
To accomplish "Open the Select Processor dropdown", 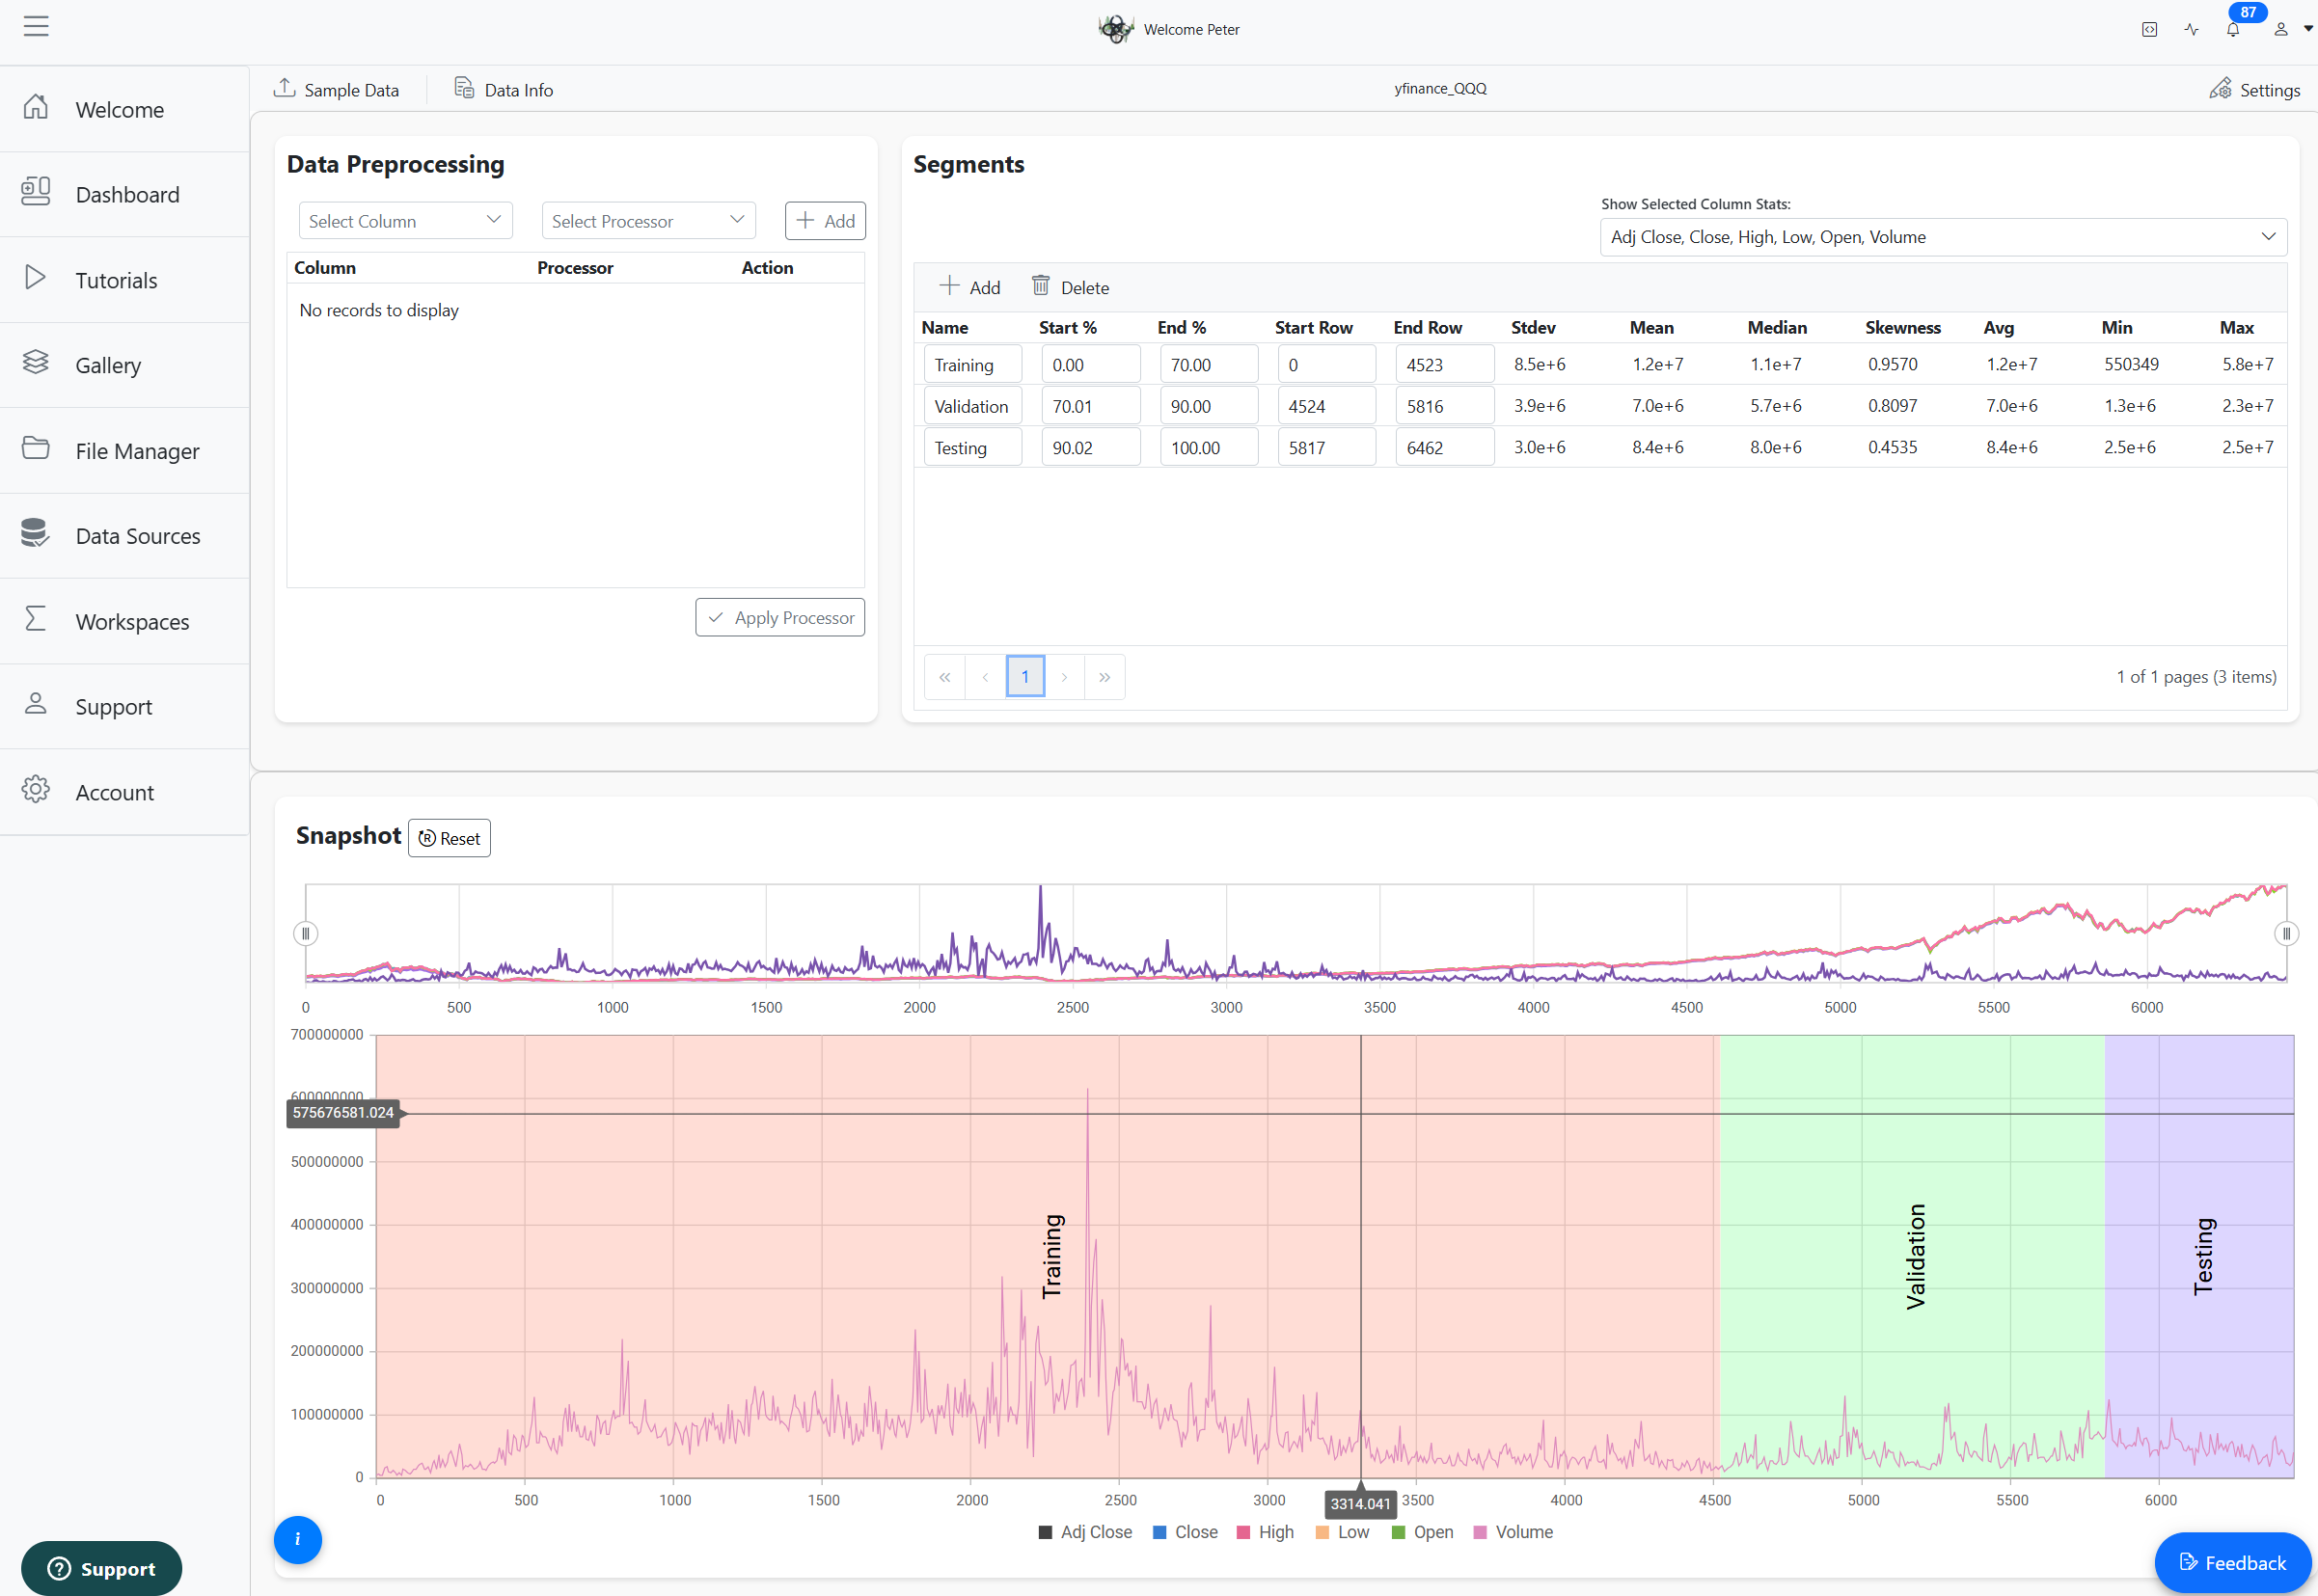I will [x=648, y=221].
